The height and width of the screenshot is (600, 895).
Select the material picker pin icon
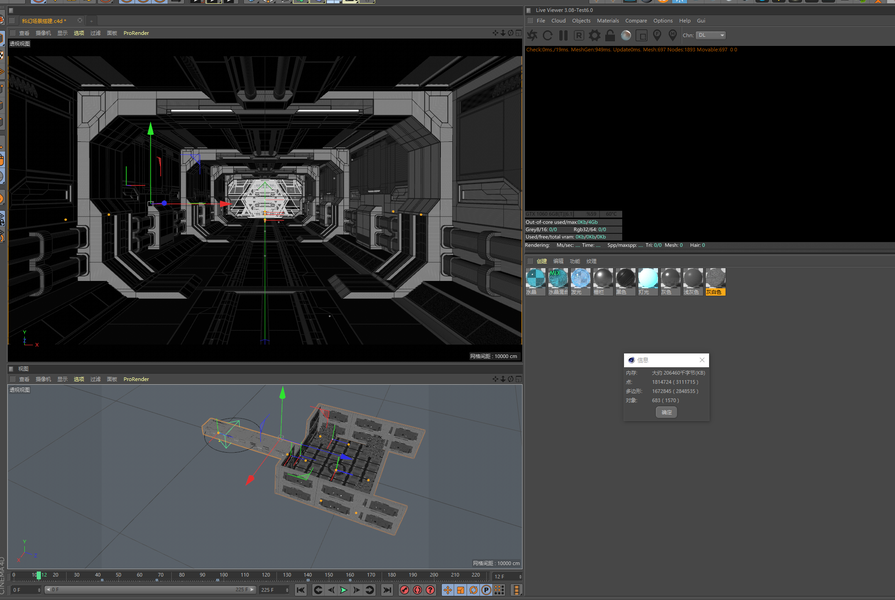coord(672,35)
